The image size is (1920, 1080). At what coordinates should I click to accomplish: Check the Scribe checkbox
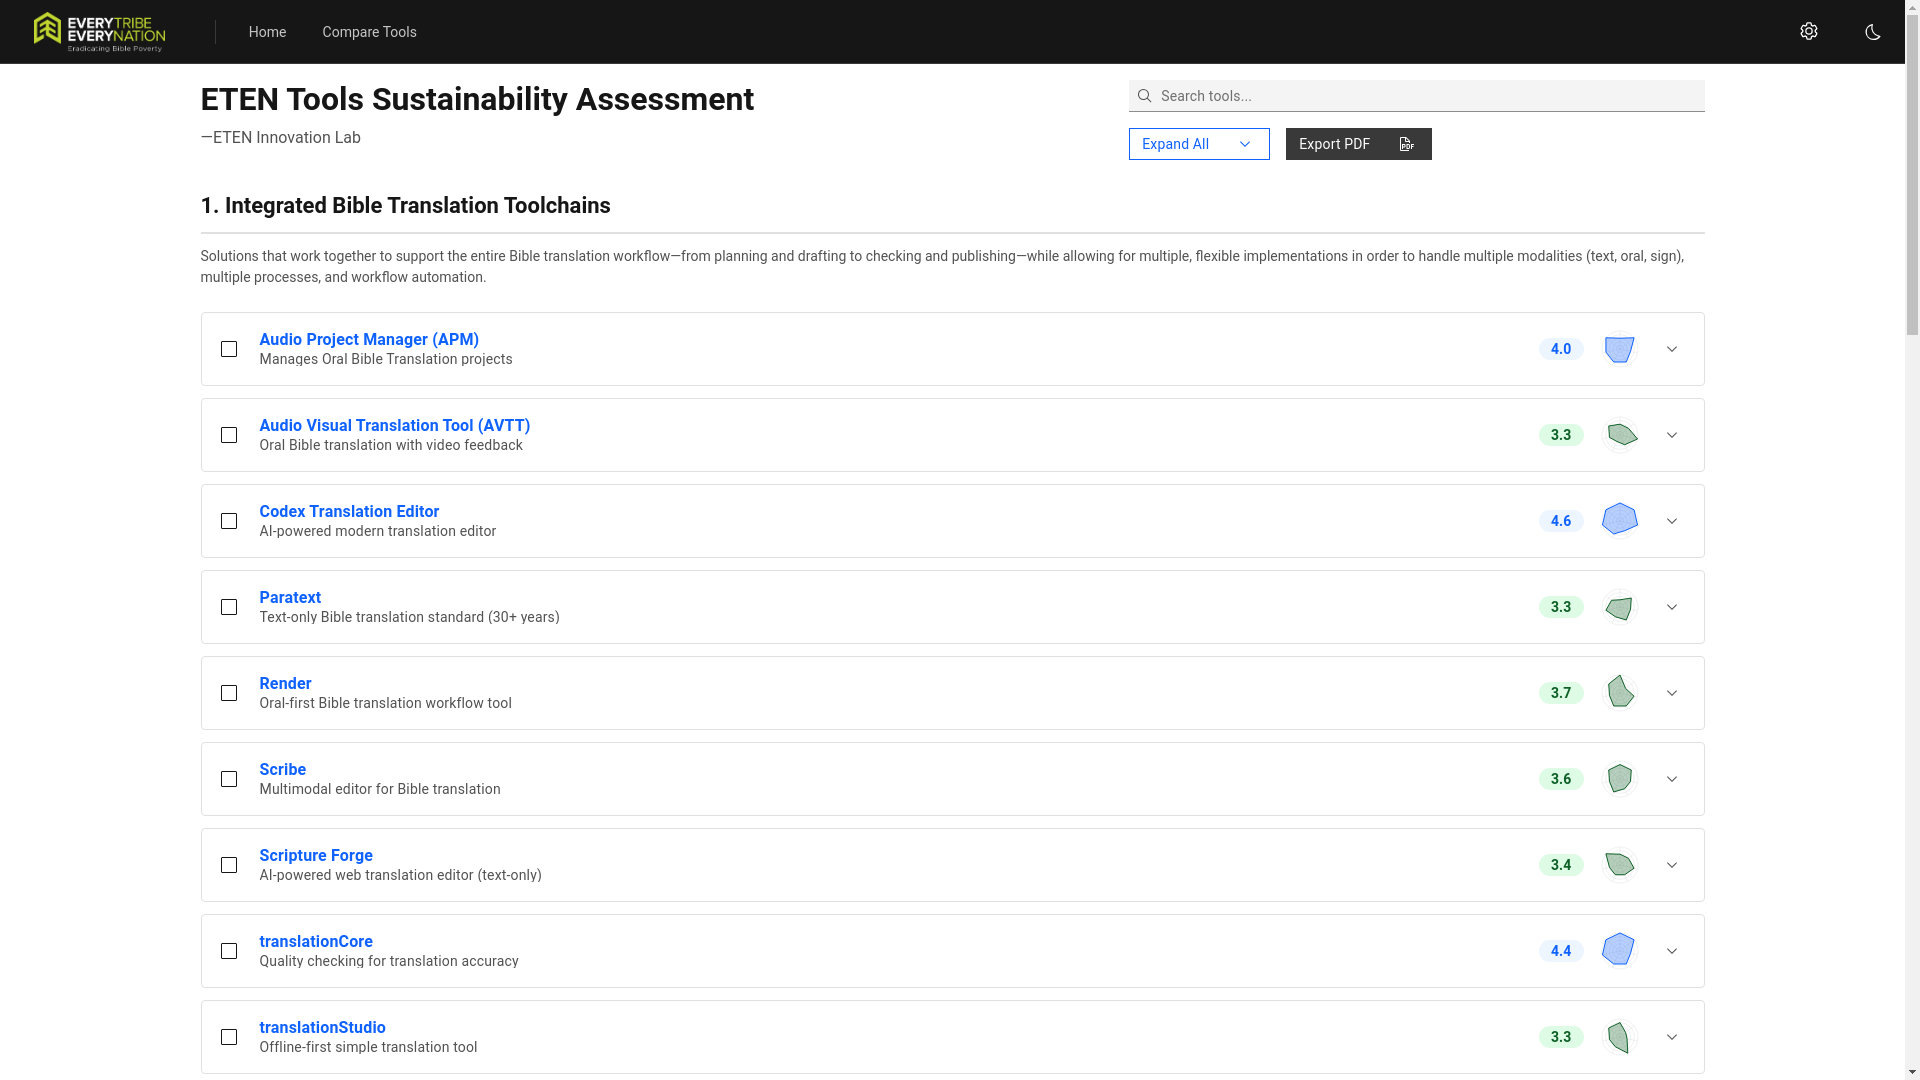pyautogui.click(x=229, y=779)
